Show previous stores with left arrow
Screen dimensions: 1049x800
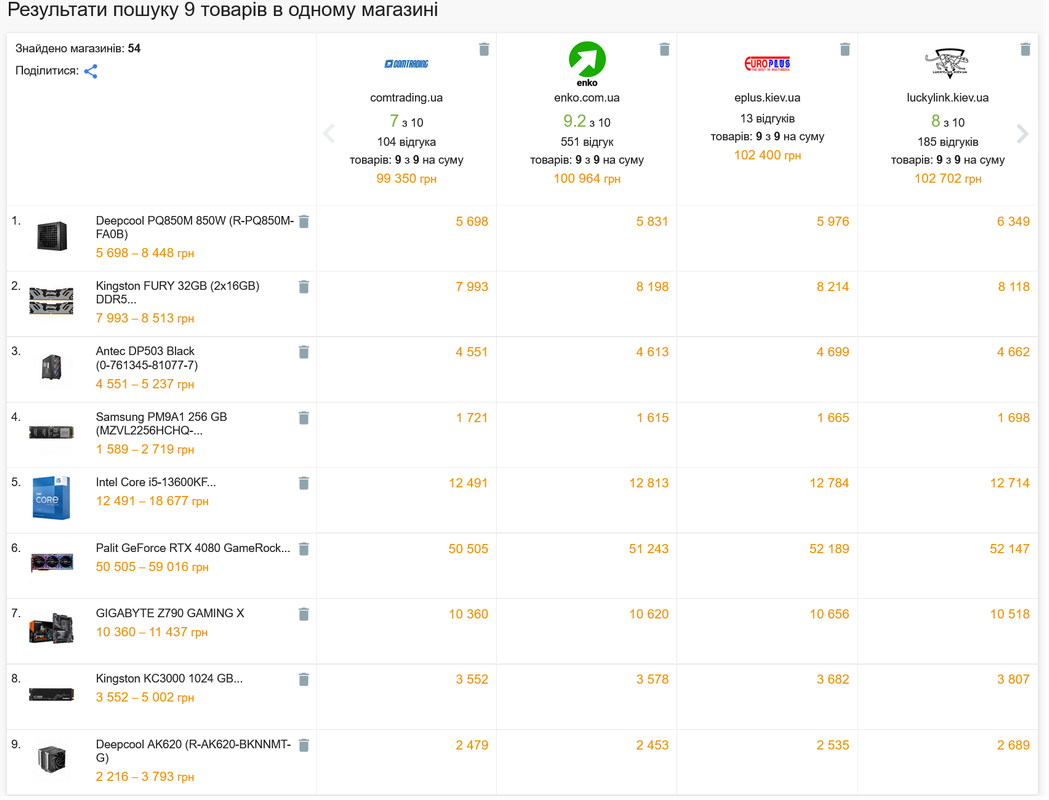pos(330,134)
